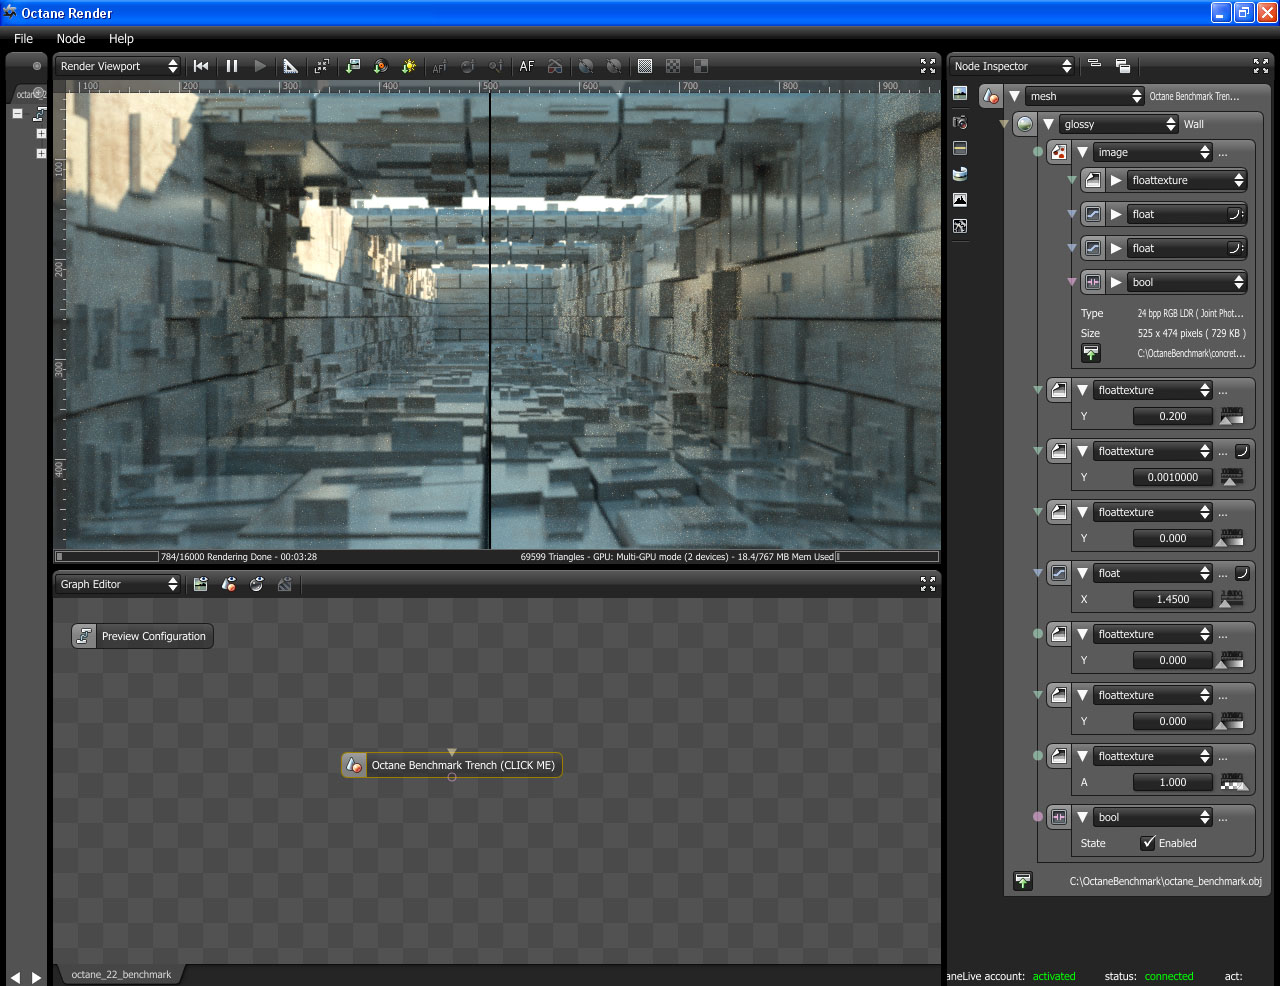
Task: Click the load image file icon under Size
Action: pyautogui.click(x=1091, y=353)
